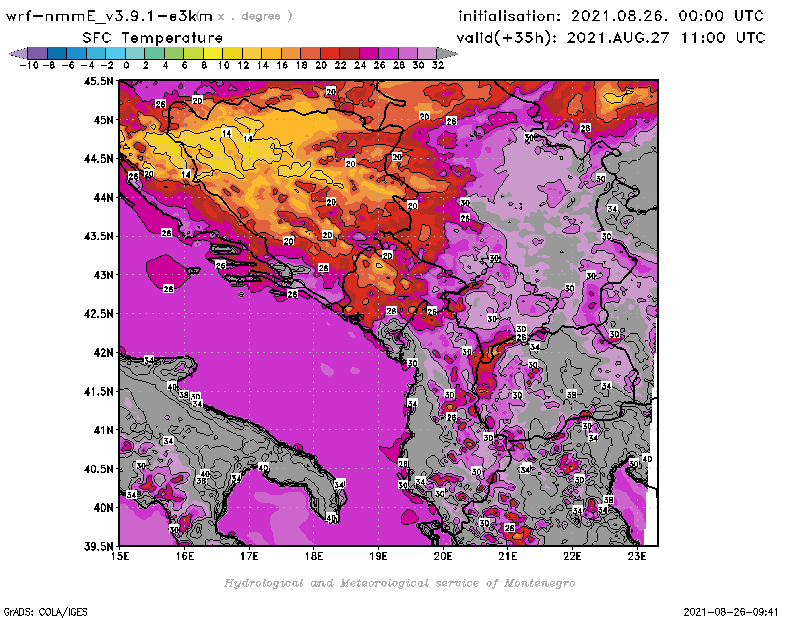Click the 41.5N latitude label

pos(98,391)
